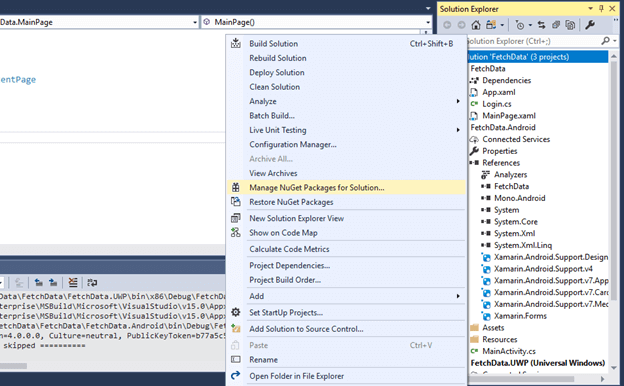Click the gear icon beside Set StartUp Projects
Viewport: 624px width, 386px height.
click(x=236, y=312)
